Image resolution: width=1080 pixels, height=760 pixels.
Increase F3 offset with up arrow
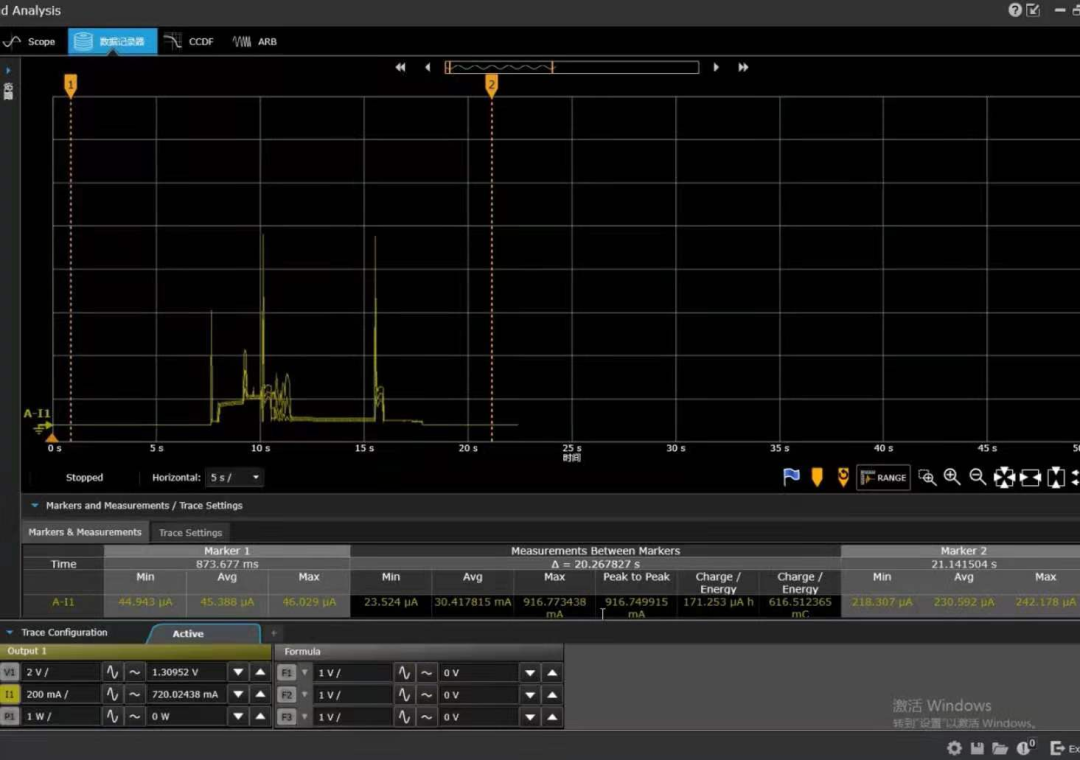click(x=552, y=717)
